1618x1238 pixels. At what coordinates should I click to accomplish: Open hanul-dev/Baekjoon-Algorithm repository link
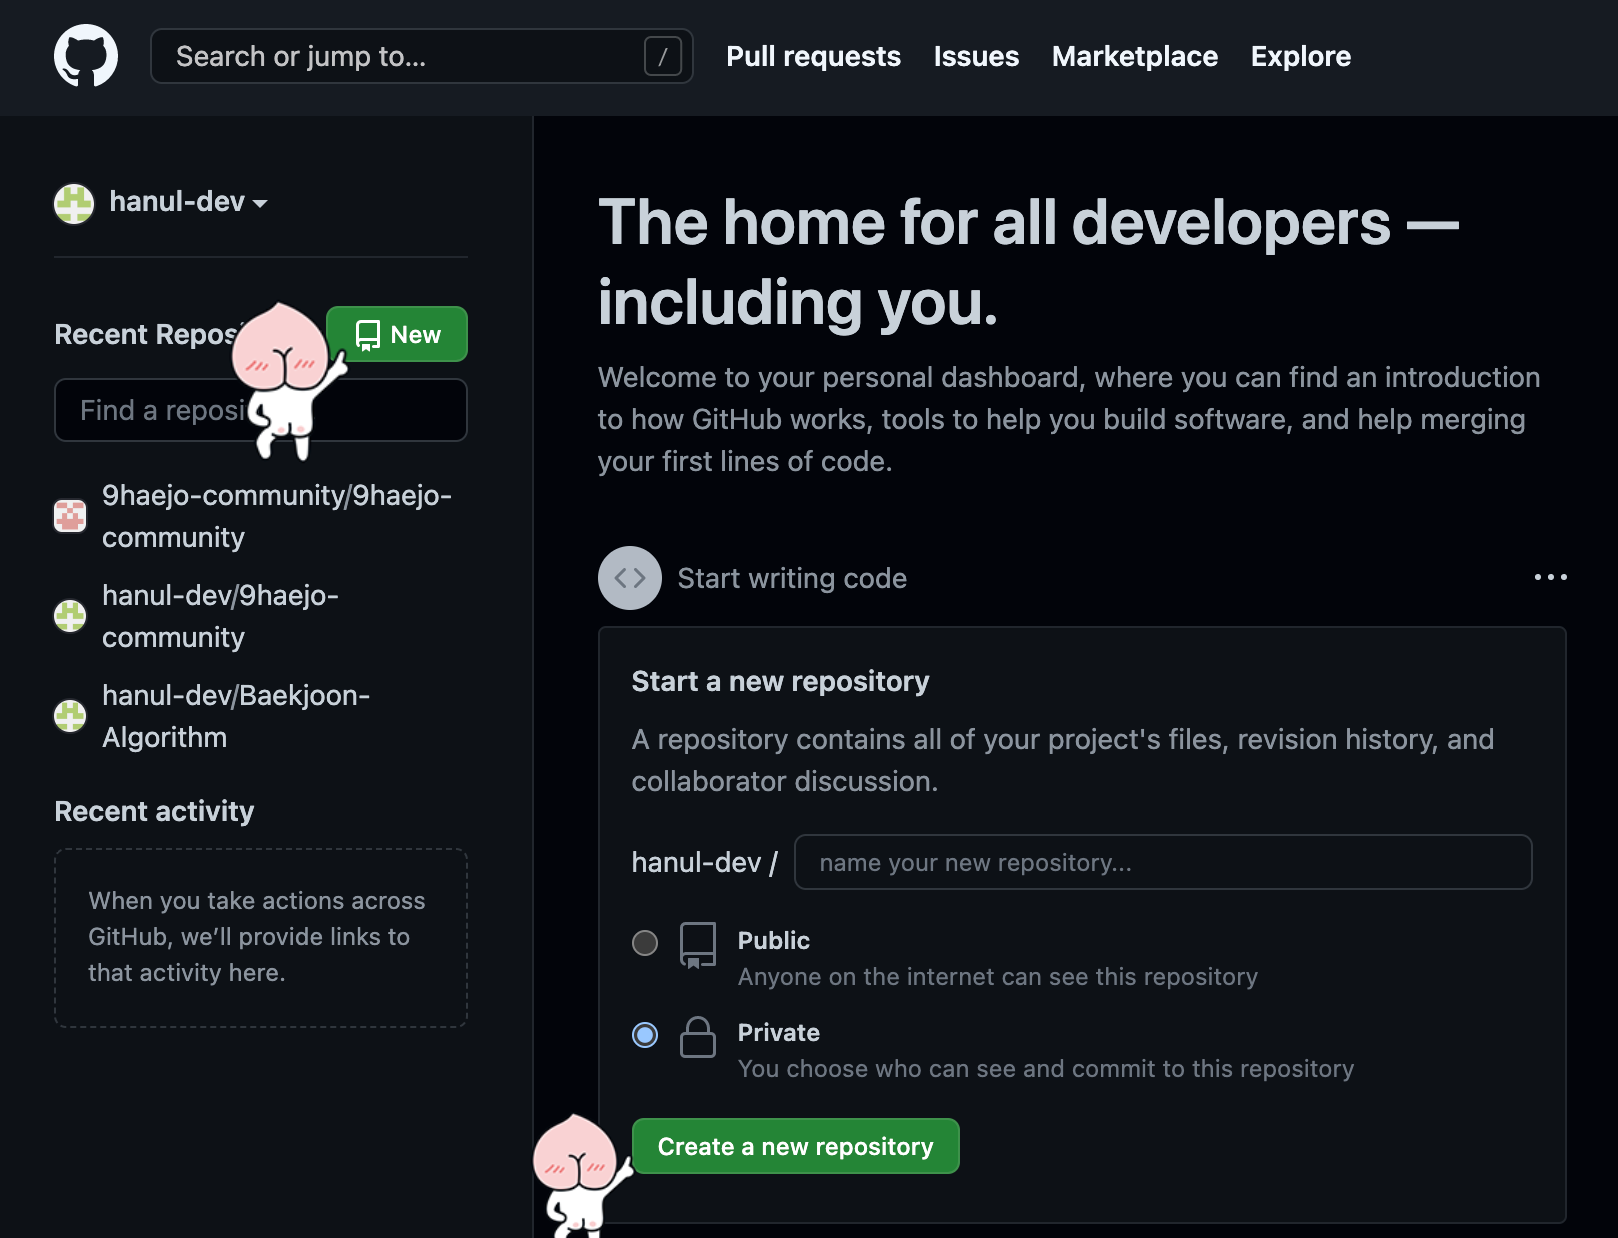pyautogui.click(x=236, y=716)
